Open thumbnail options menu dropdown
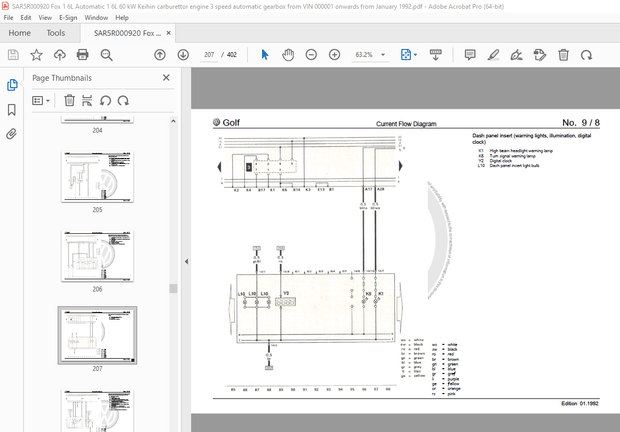The width and height of the screenshot is (620, 432). [x=41, y=101]
